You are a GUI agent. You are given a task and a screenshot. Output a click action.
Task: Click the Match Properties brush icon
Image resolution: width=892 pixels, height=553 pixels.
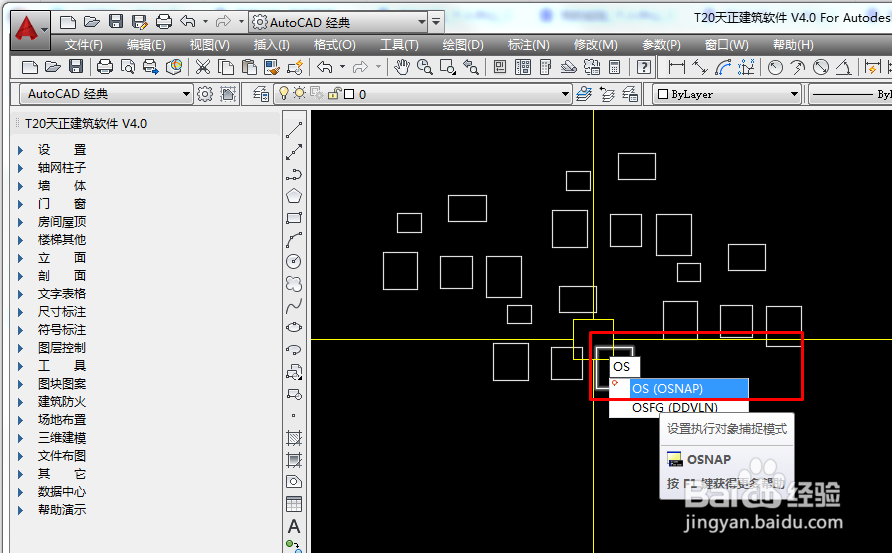tap(272, 67)
